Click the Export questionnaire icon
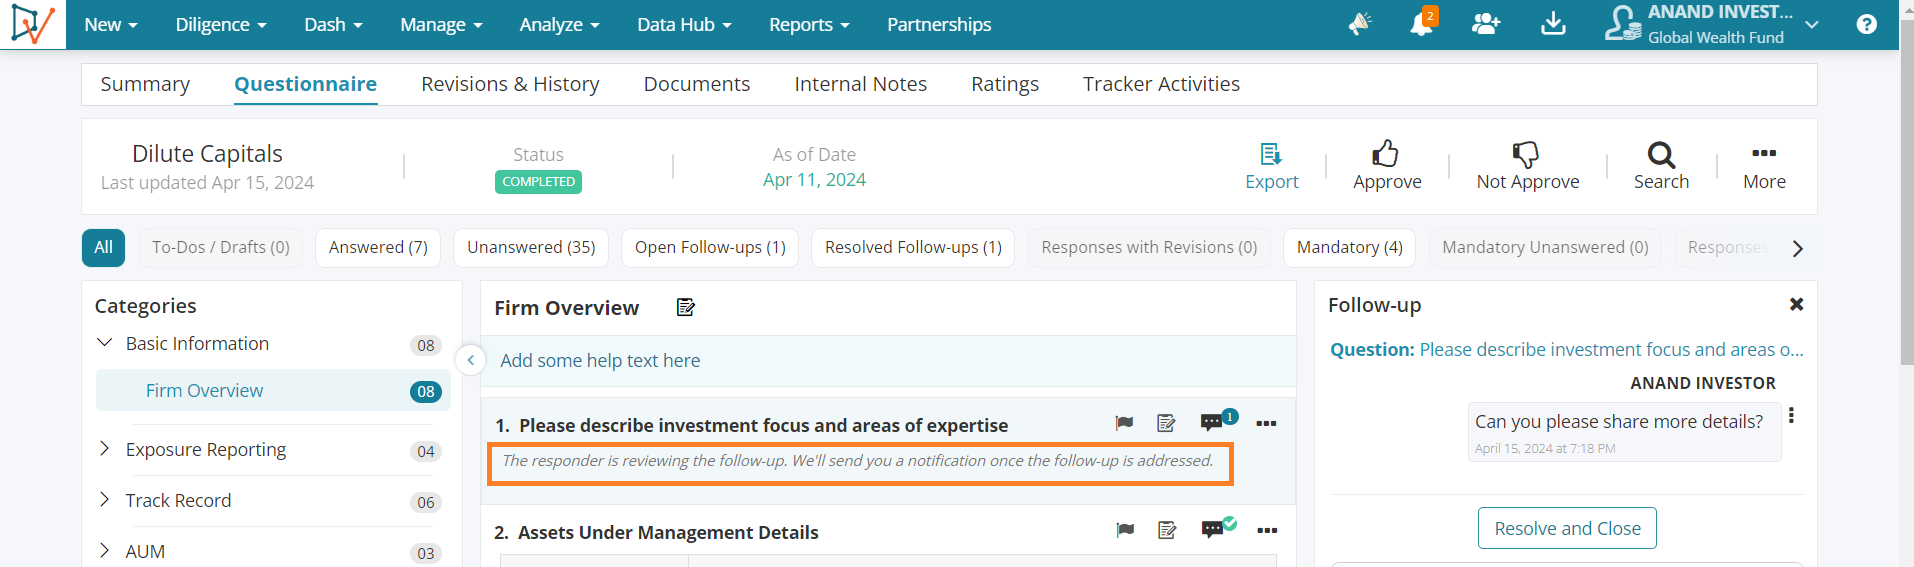Image resolution: width=1914 pixels, height=567 pixels. point(1271,154)
